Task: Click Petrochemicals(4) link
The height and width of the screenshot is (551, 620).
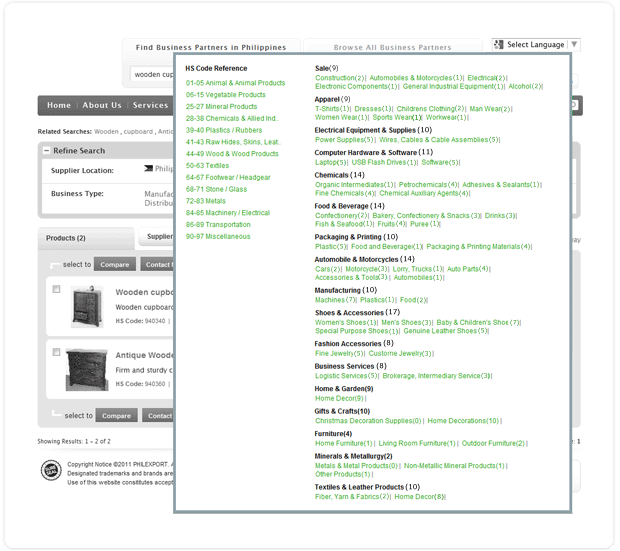Action: point(428,185)
